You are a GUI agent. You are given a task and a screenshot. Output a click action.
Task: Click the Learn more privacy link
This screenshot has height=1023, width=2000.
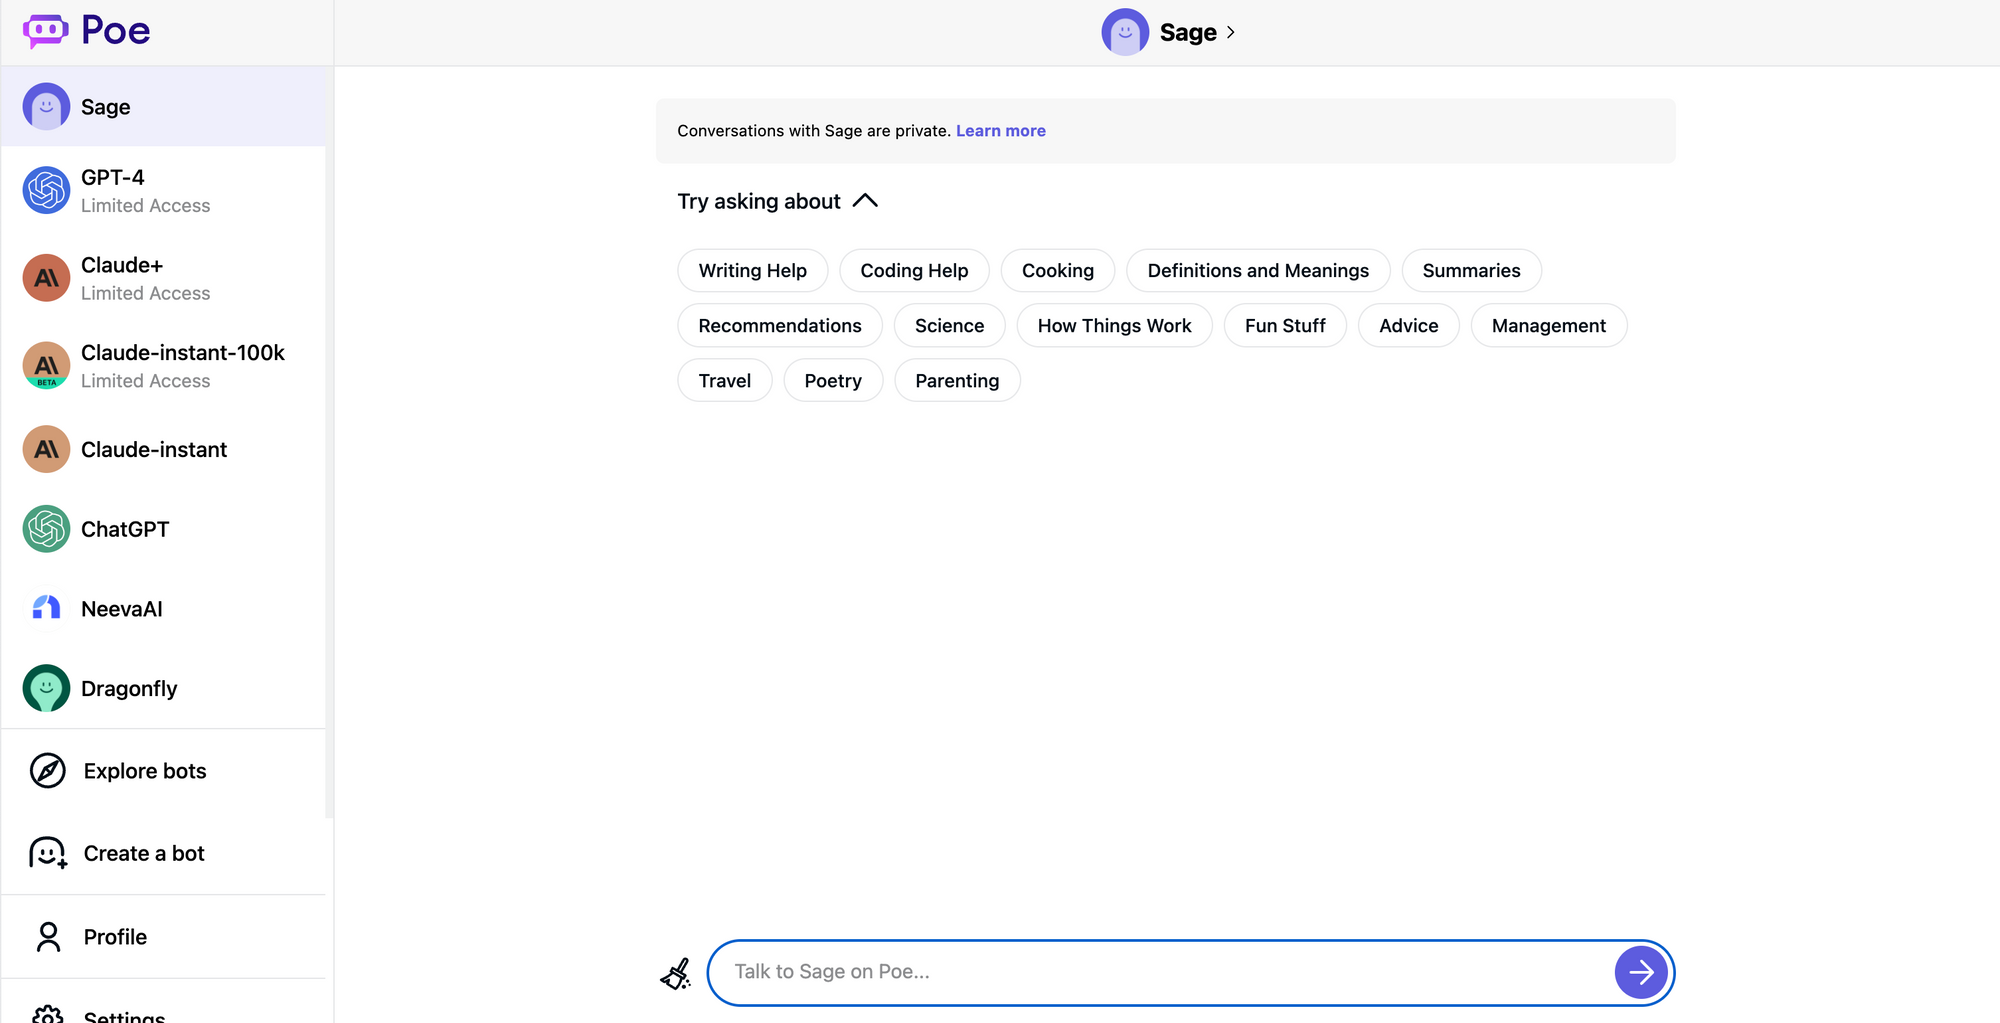click(1001, 130)
